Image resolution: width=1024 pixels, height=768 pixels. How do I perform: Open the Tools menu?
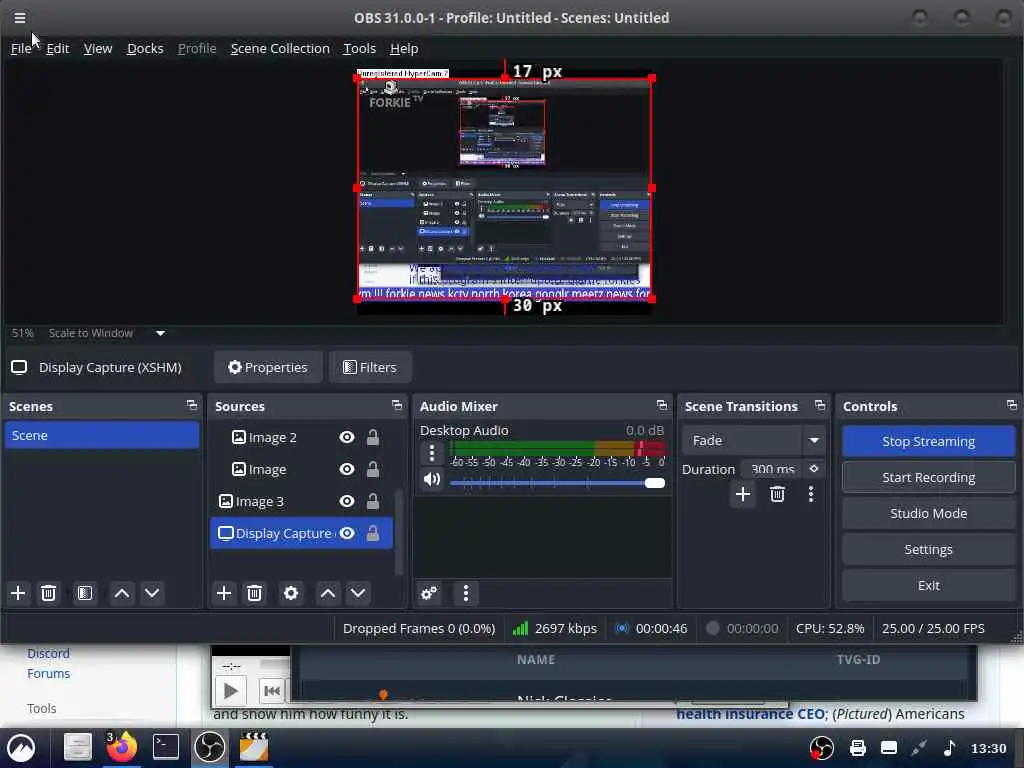click(x=360, y=48)
